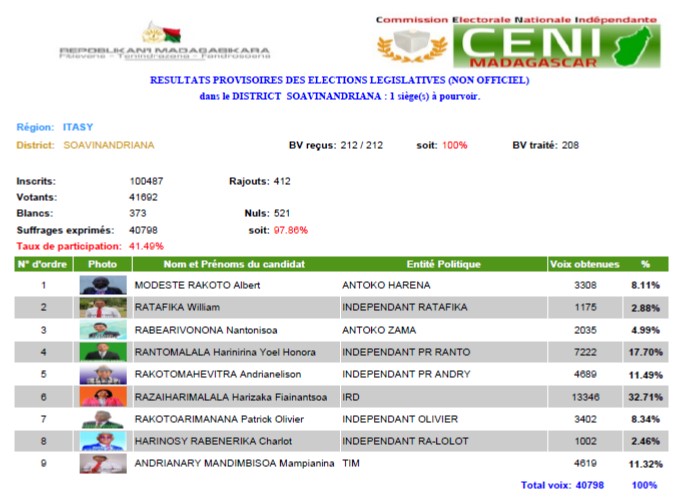Click the '%' column header

click(645, 264)
